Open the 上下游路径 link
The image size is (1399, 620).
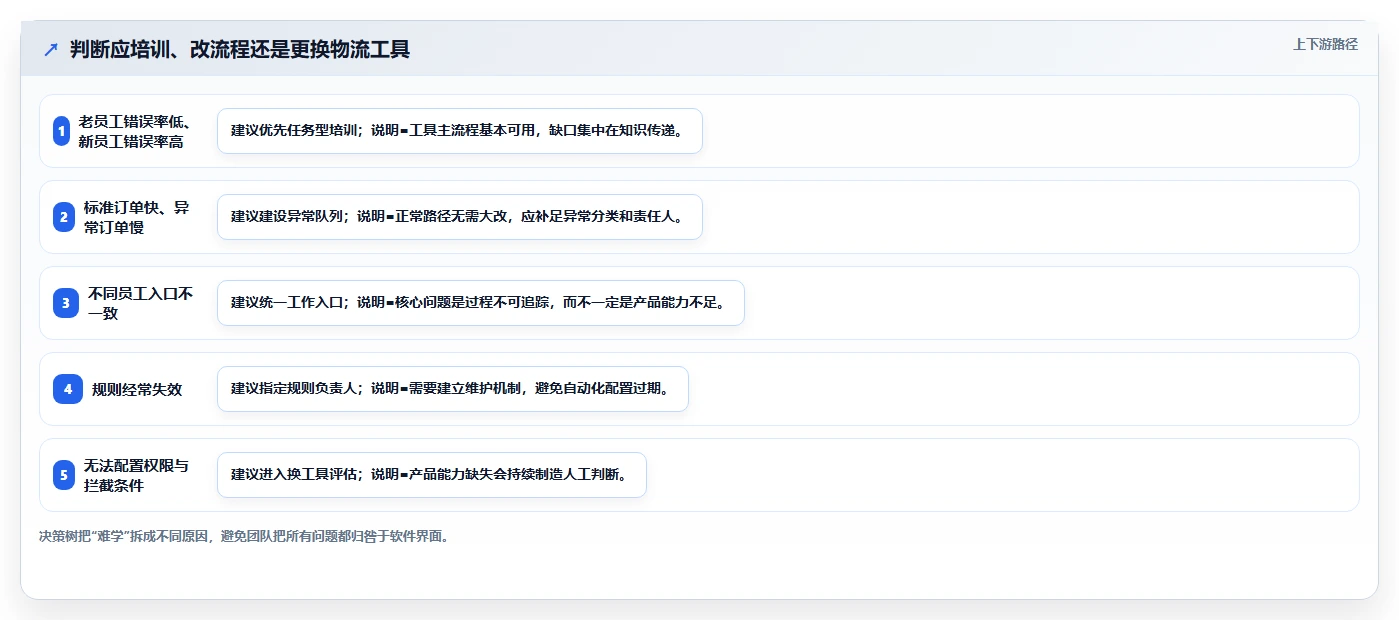coord(1325,44)
